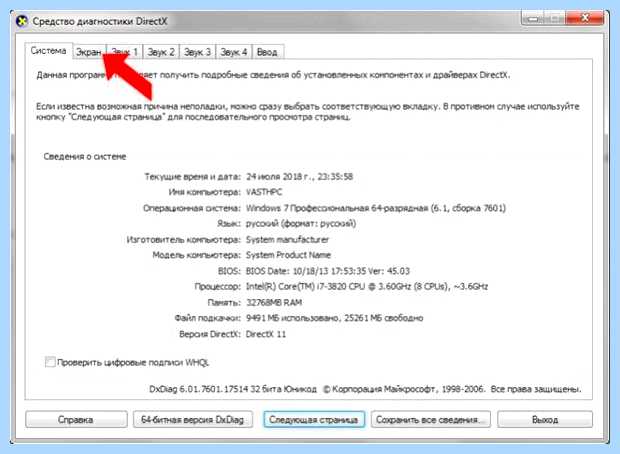Select the Звук 3 tab
Image resolution: width=620 pixels, height=454 pixels.
point(197,52)
